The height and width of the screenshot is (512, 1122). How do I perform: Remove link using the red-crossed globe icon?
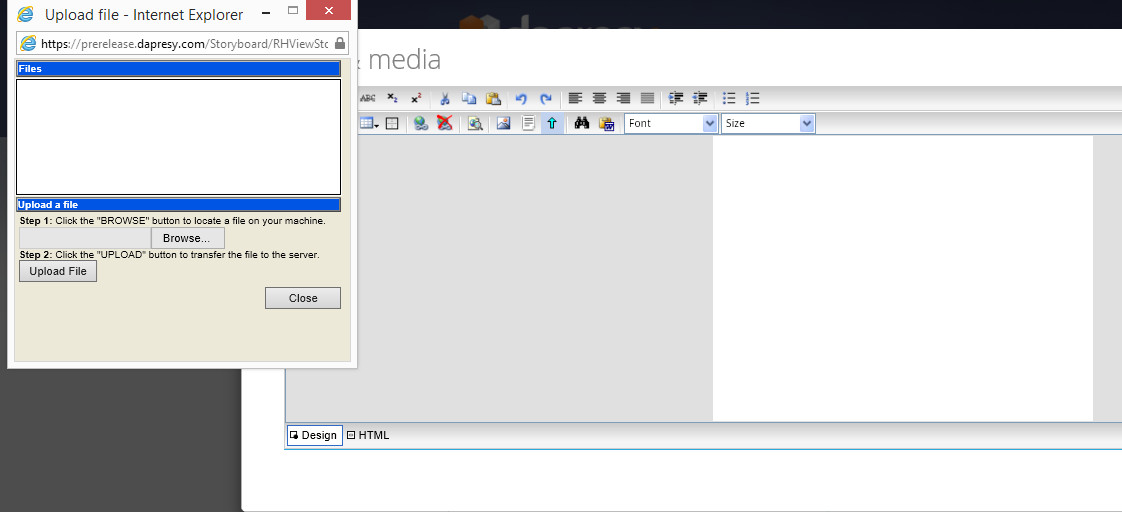tap(445, 123)
